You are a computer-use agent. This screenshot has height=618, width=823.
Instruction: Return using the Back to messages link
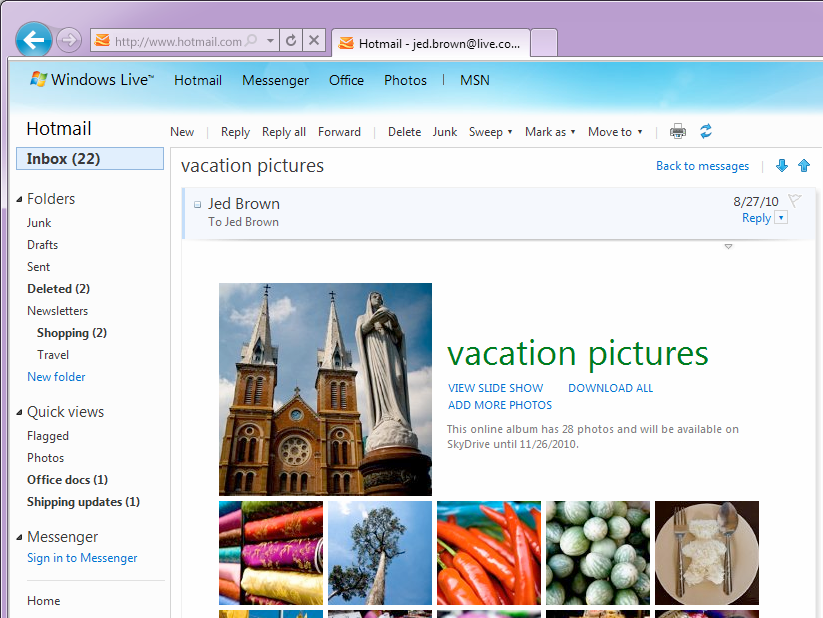pyautogui.click(x=702, y=165)
